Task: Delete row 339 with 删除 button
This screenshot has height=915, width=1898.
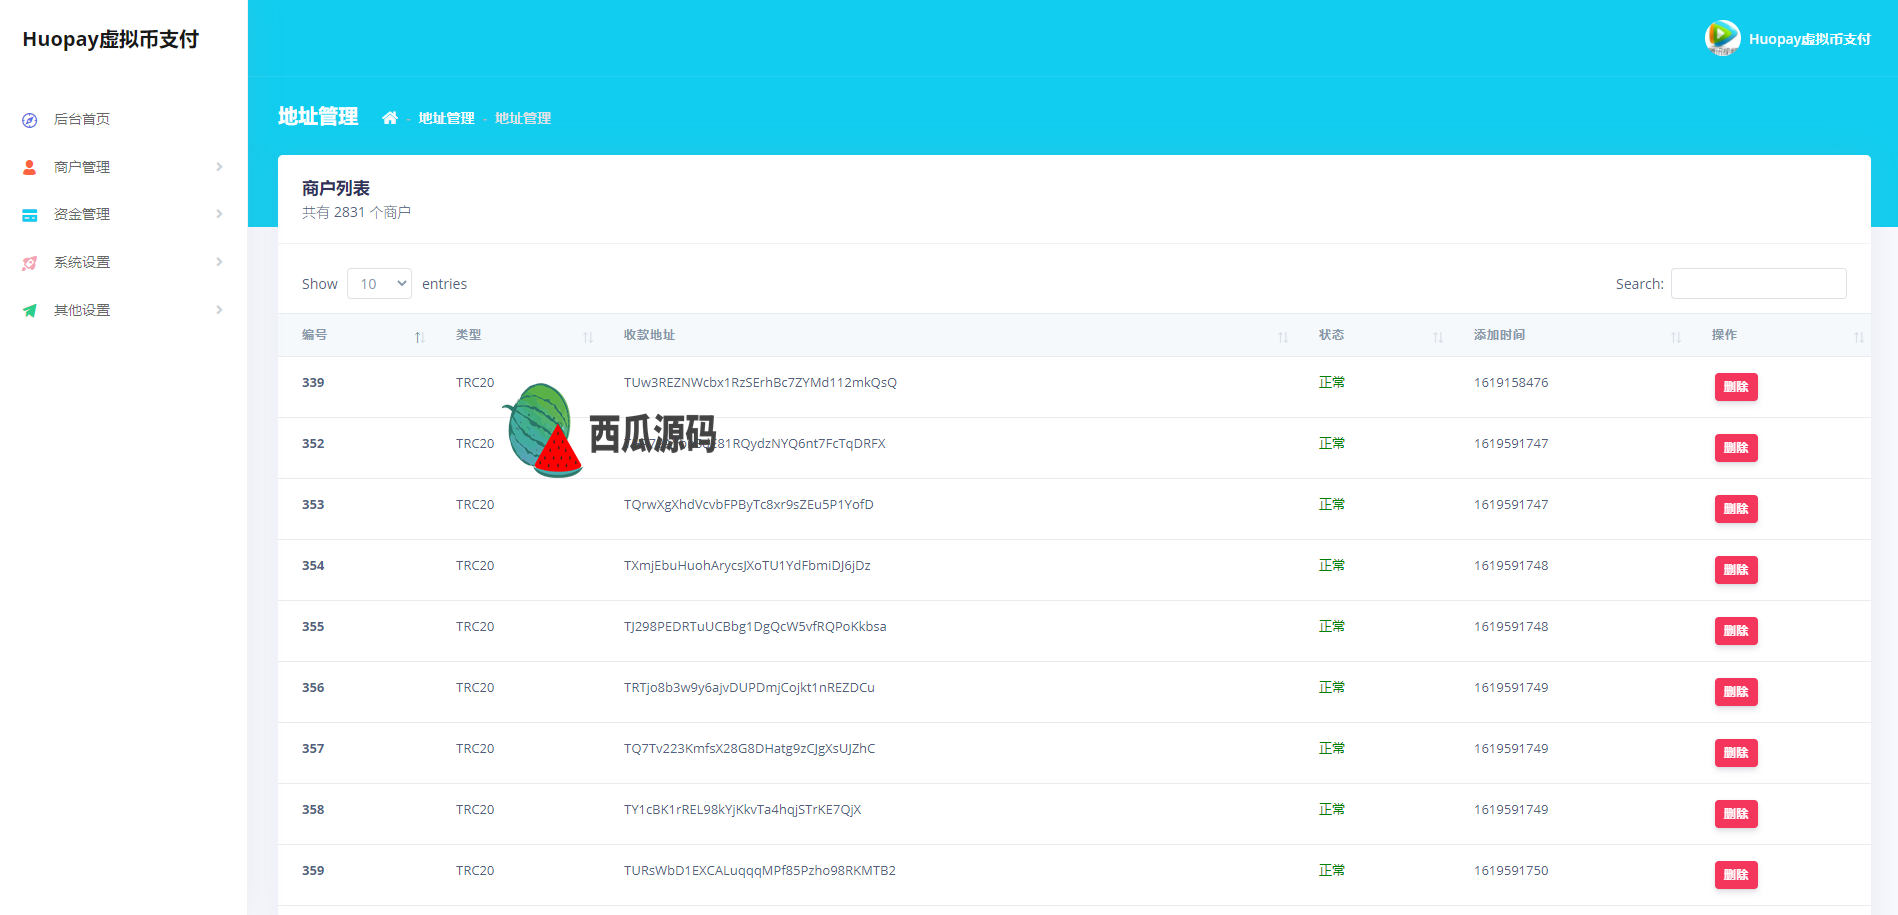Action: [1736, 387]
